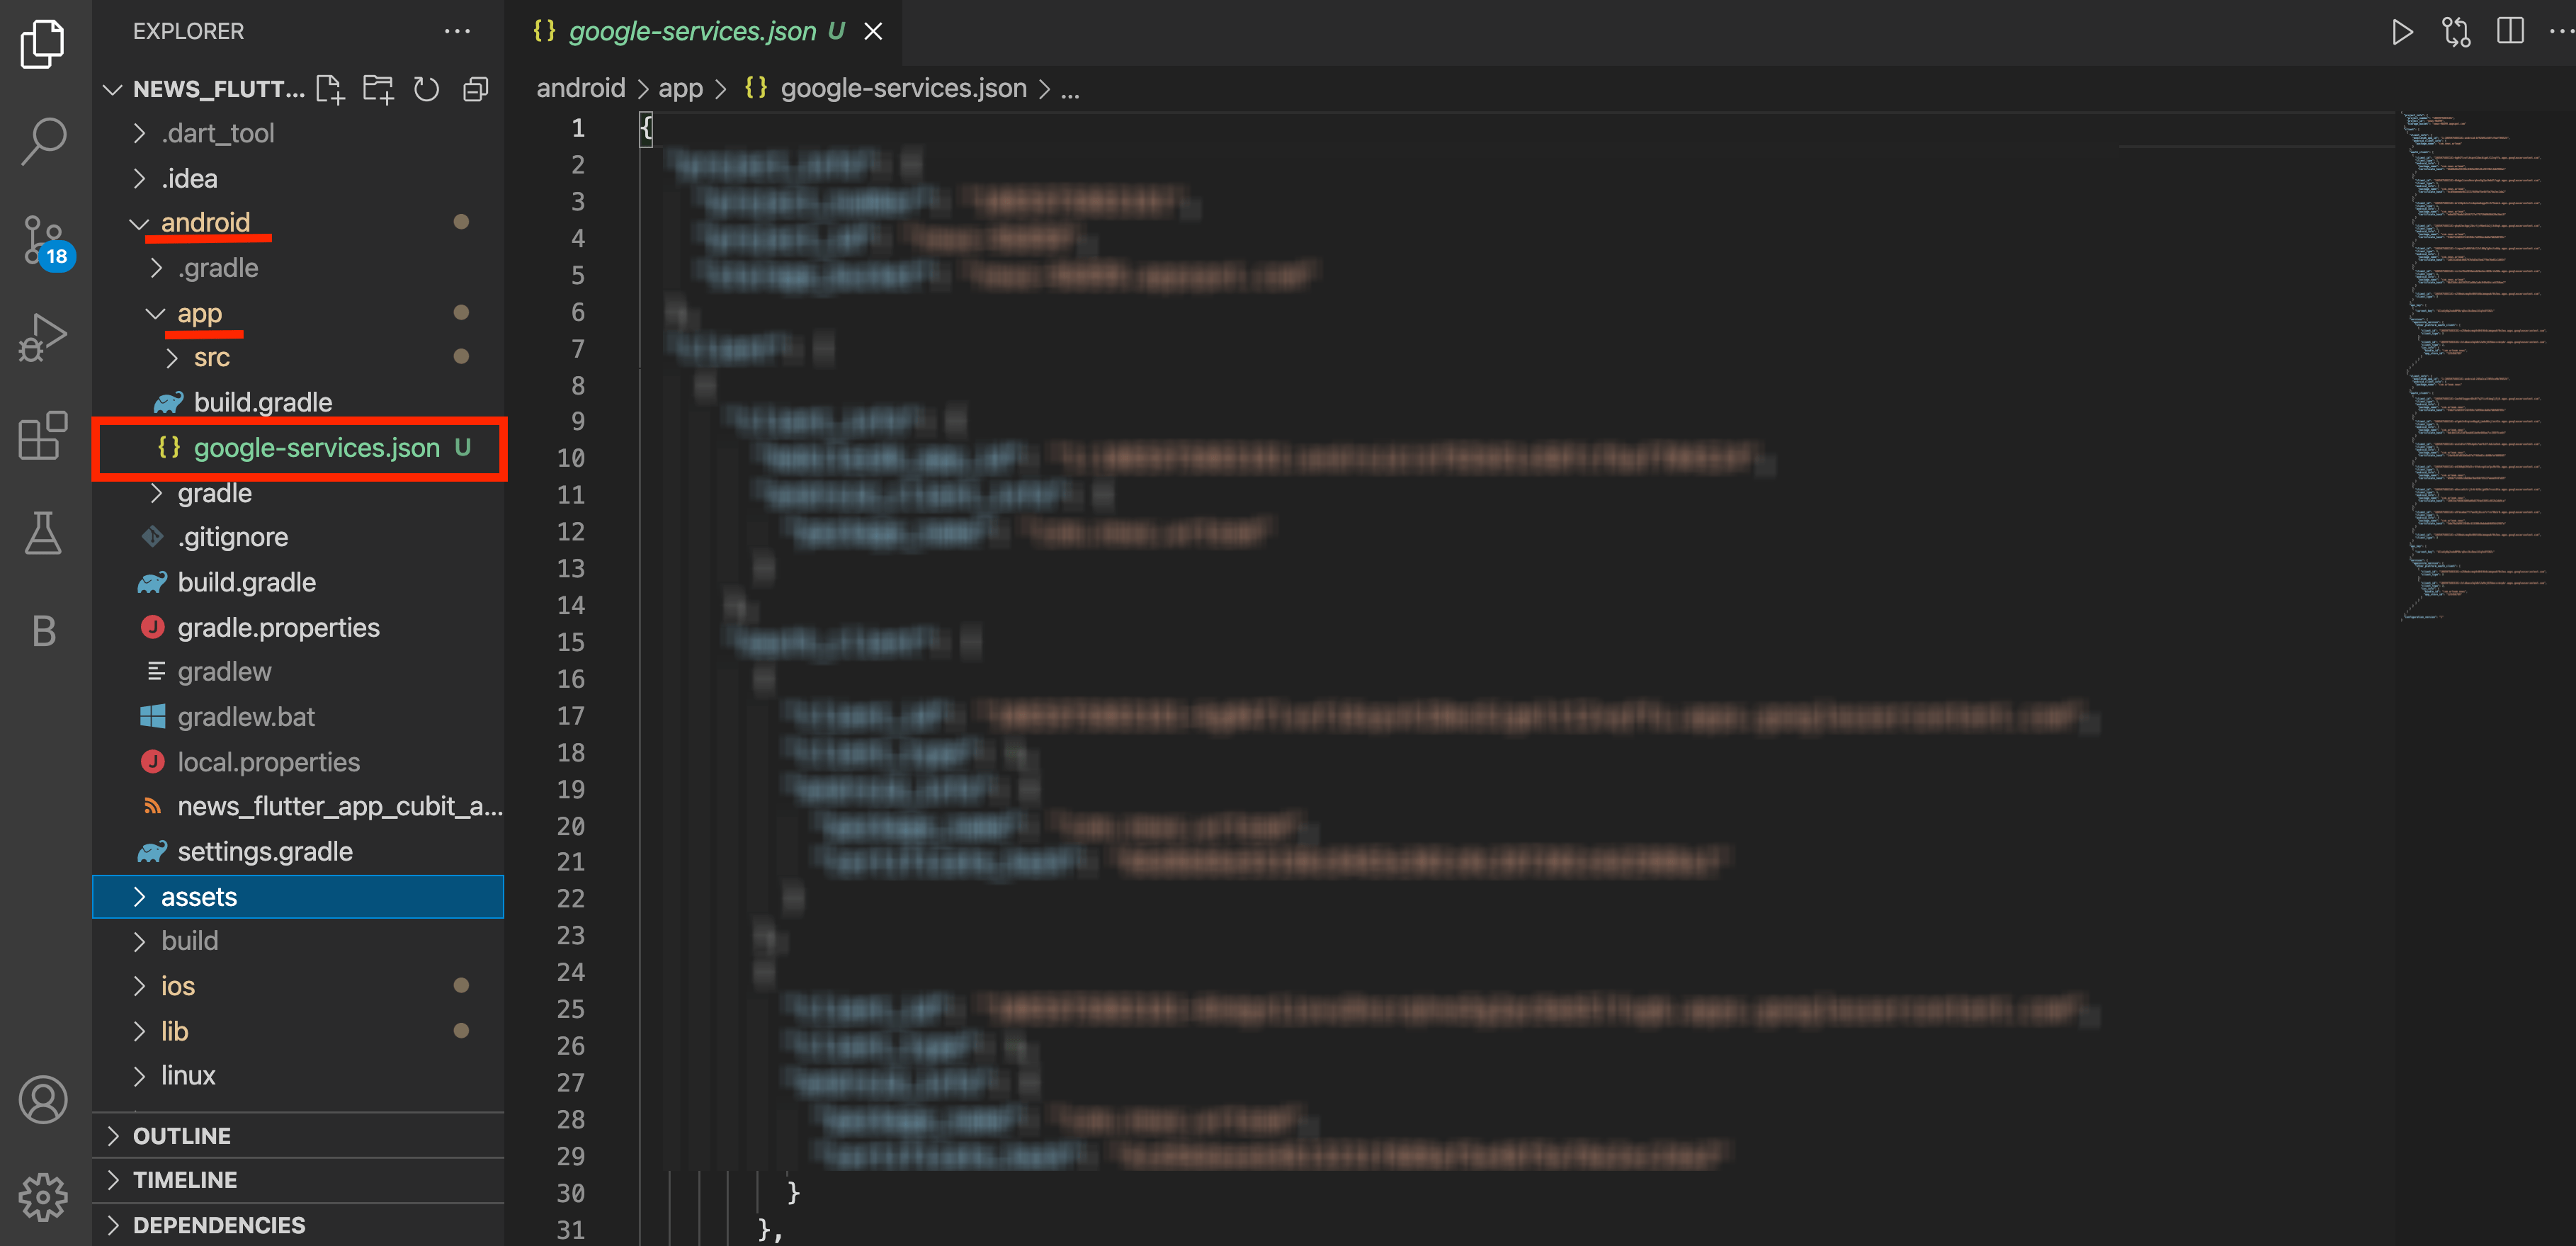Screen dimensions: 2576x1246
Task: Expand the OUTLINE section
Action: [182, 1136]
